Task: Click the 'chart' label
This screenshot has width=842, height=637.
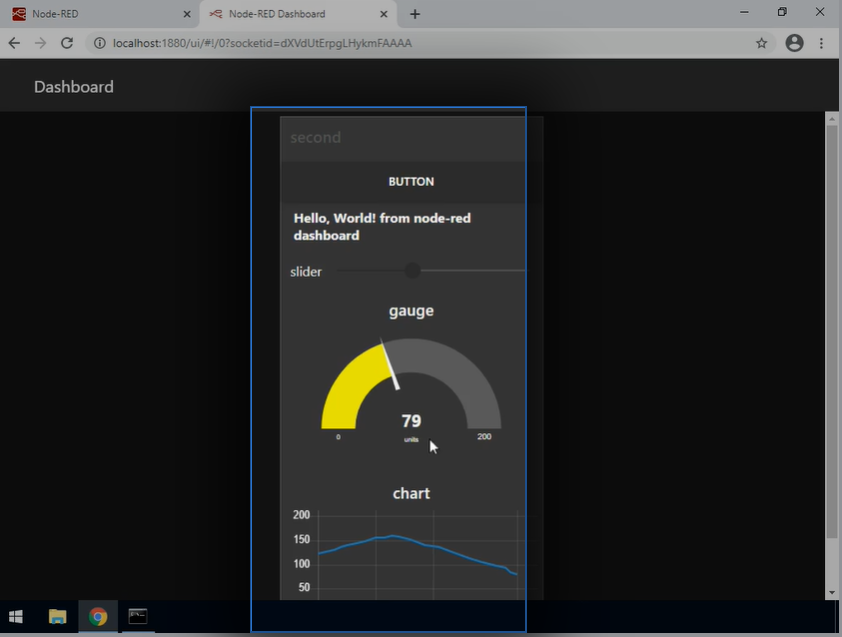Action: pos(411,493)
